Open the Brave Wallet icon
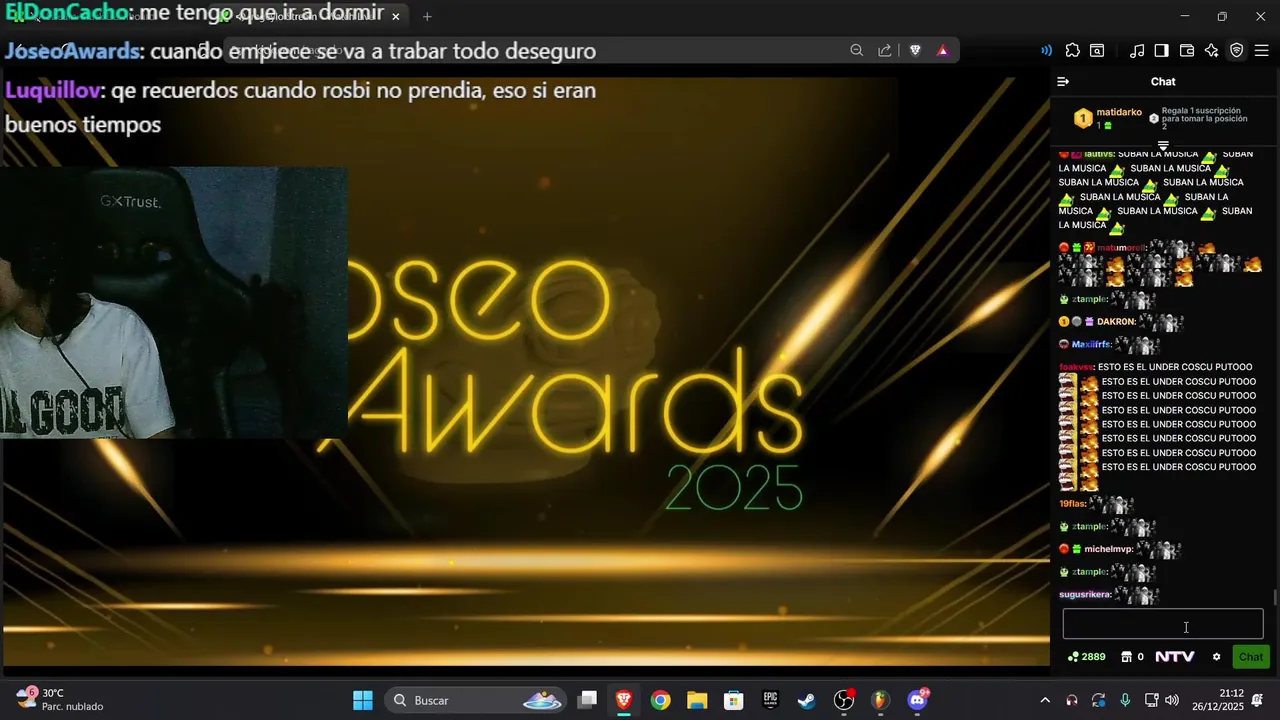The width and height of the screenshot is (1280, 720). coord(1187,50)
